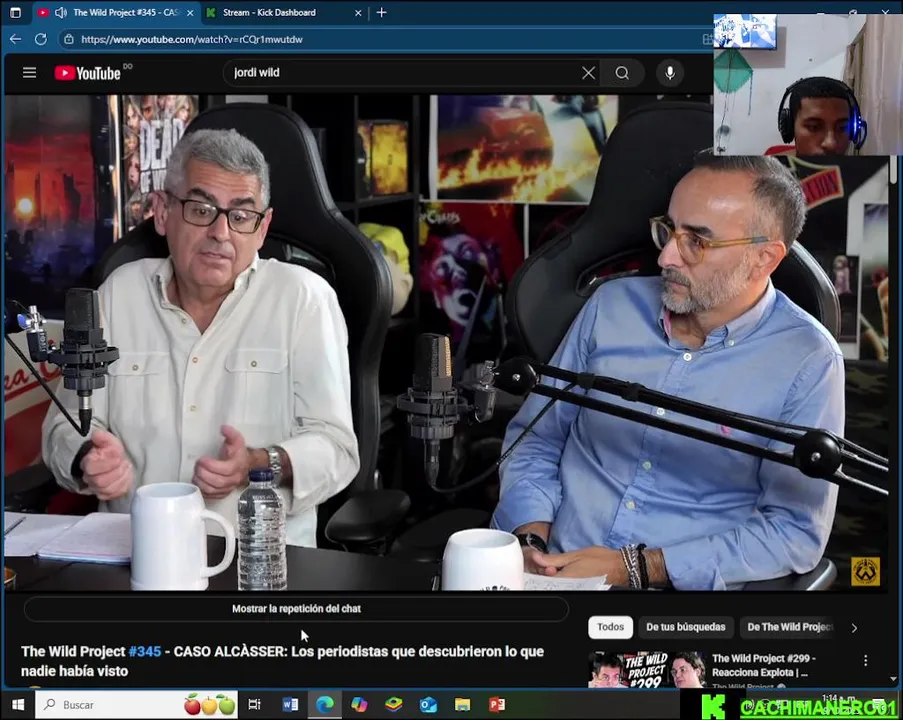Viewport: 903px width, 720px height.
Task: Mute the tab using the speaker icon
Action: tap(60, 12)
